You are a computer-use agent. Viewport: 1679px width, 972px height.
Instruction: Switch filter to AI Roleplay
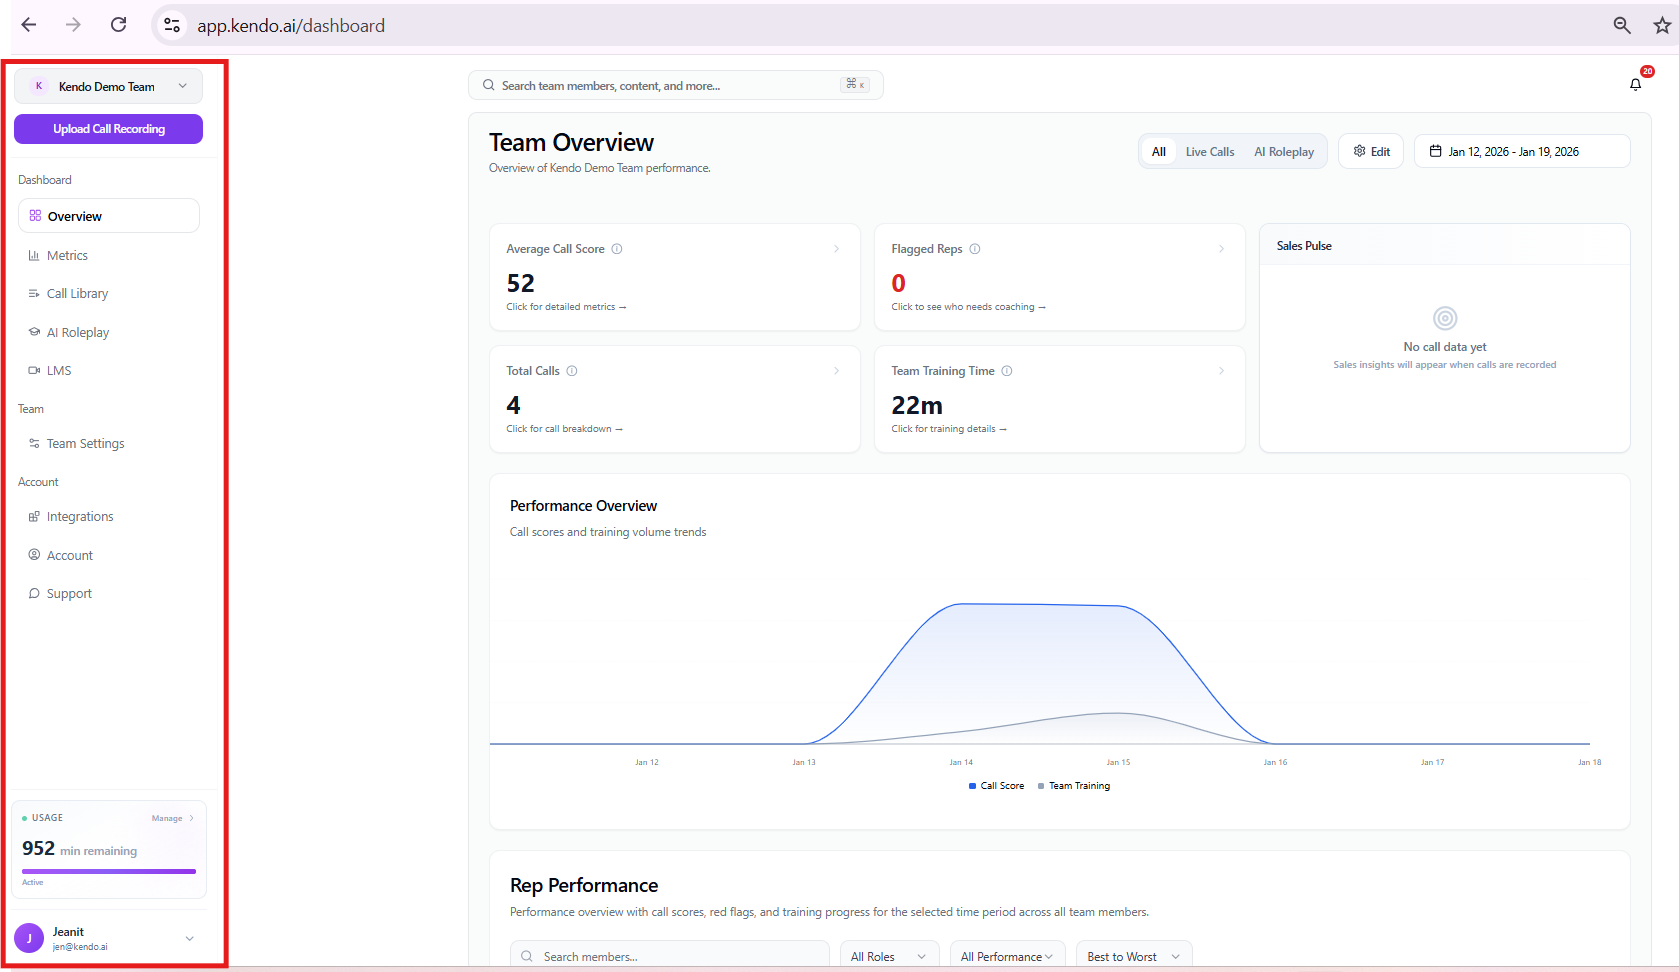tap(1284, 152)
